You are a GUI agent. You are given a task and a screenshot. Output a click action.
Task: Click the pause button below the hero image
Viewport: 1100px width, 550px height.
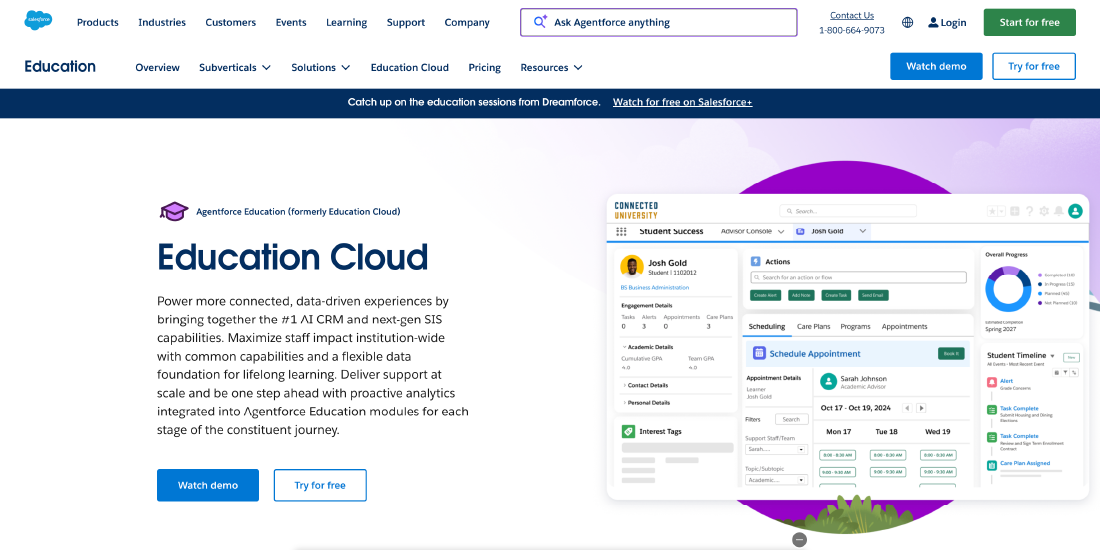click(799, 540)
